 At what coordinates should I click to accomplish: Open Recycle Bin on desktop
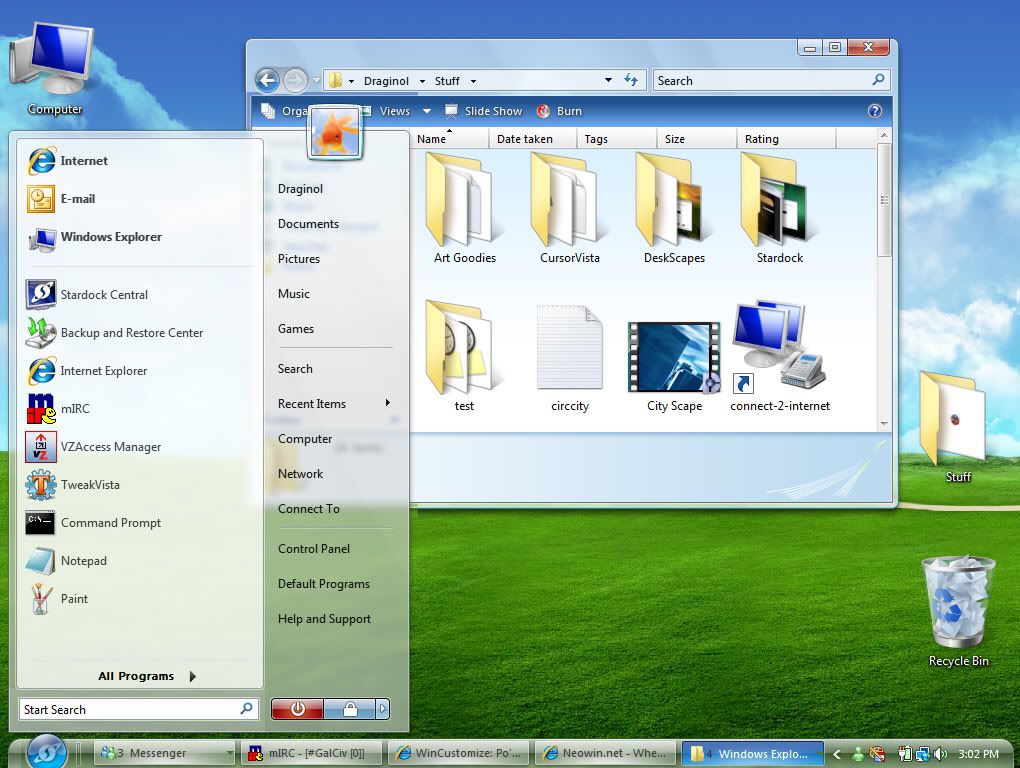[x=958, y=611]
